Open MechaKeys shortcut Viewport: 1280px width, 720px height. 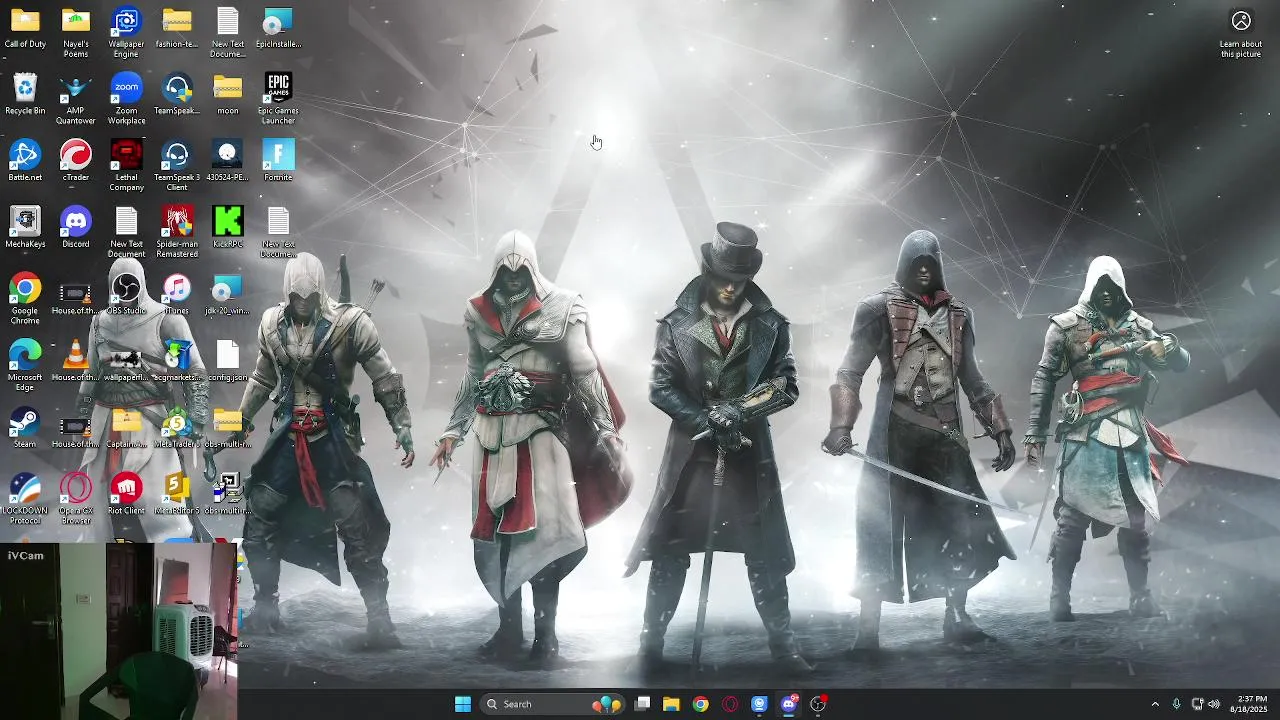coord(25,228)
